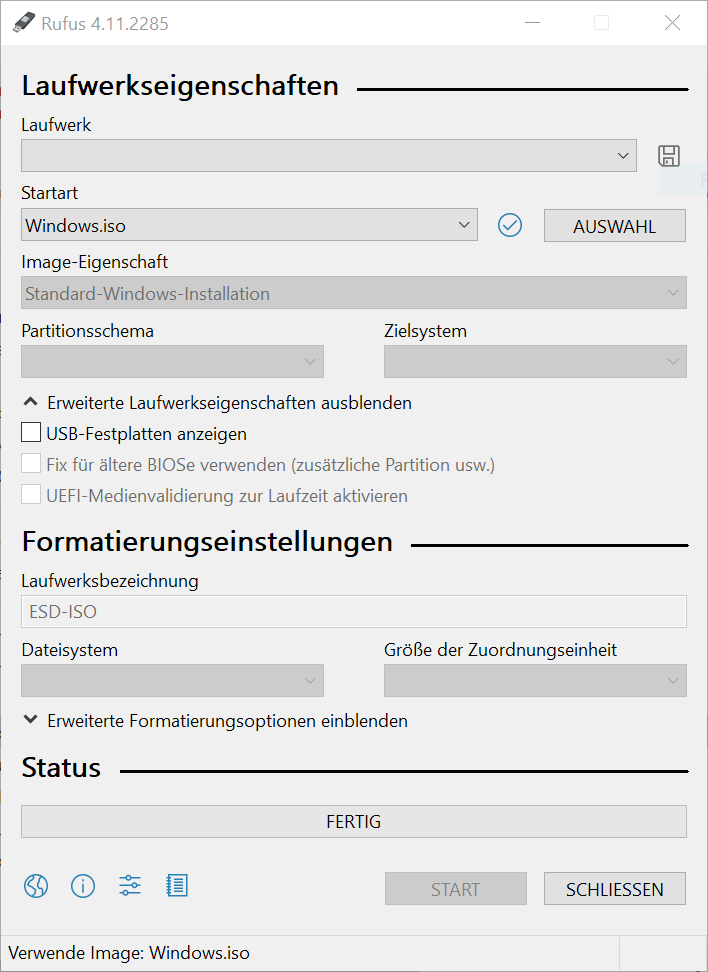Open the About info icon
Viewport: 708px width, 972px height.
coord(83,886)
